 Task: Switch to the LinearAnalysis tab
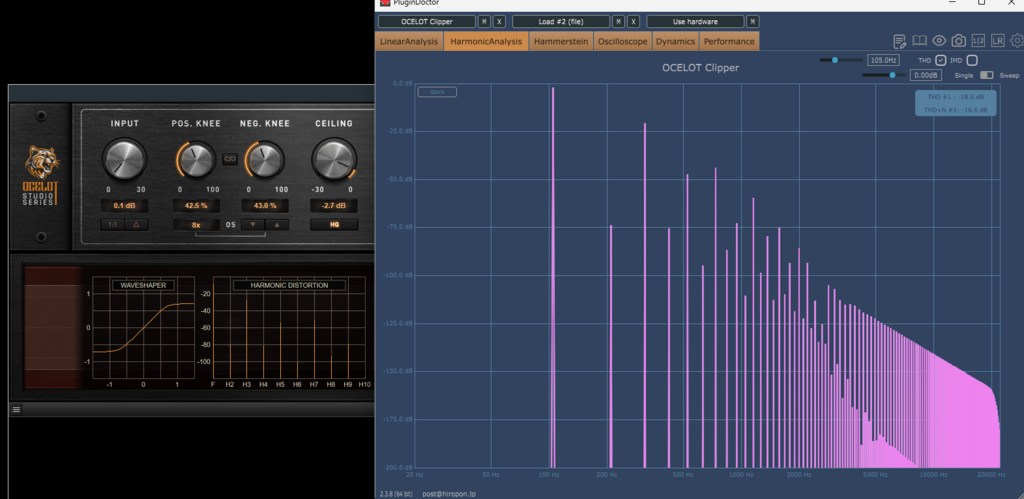[x=409, y=41]
